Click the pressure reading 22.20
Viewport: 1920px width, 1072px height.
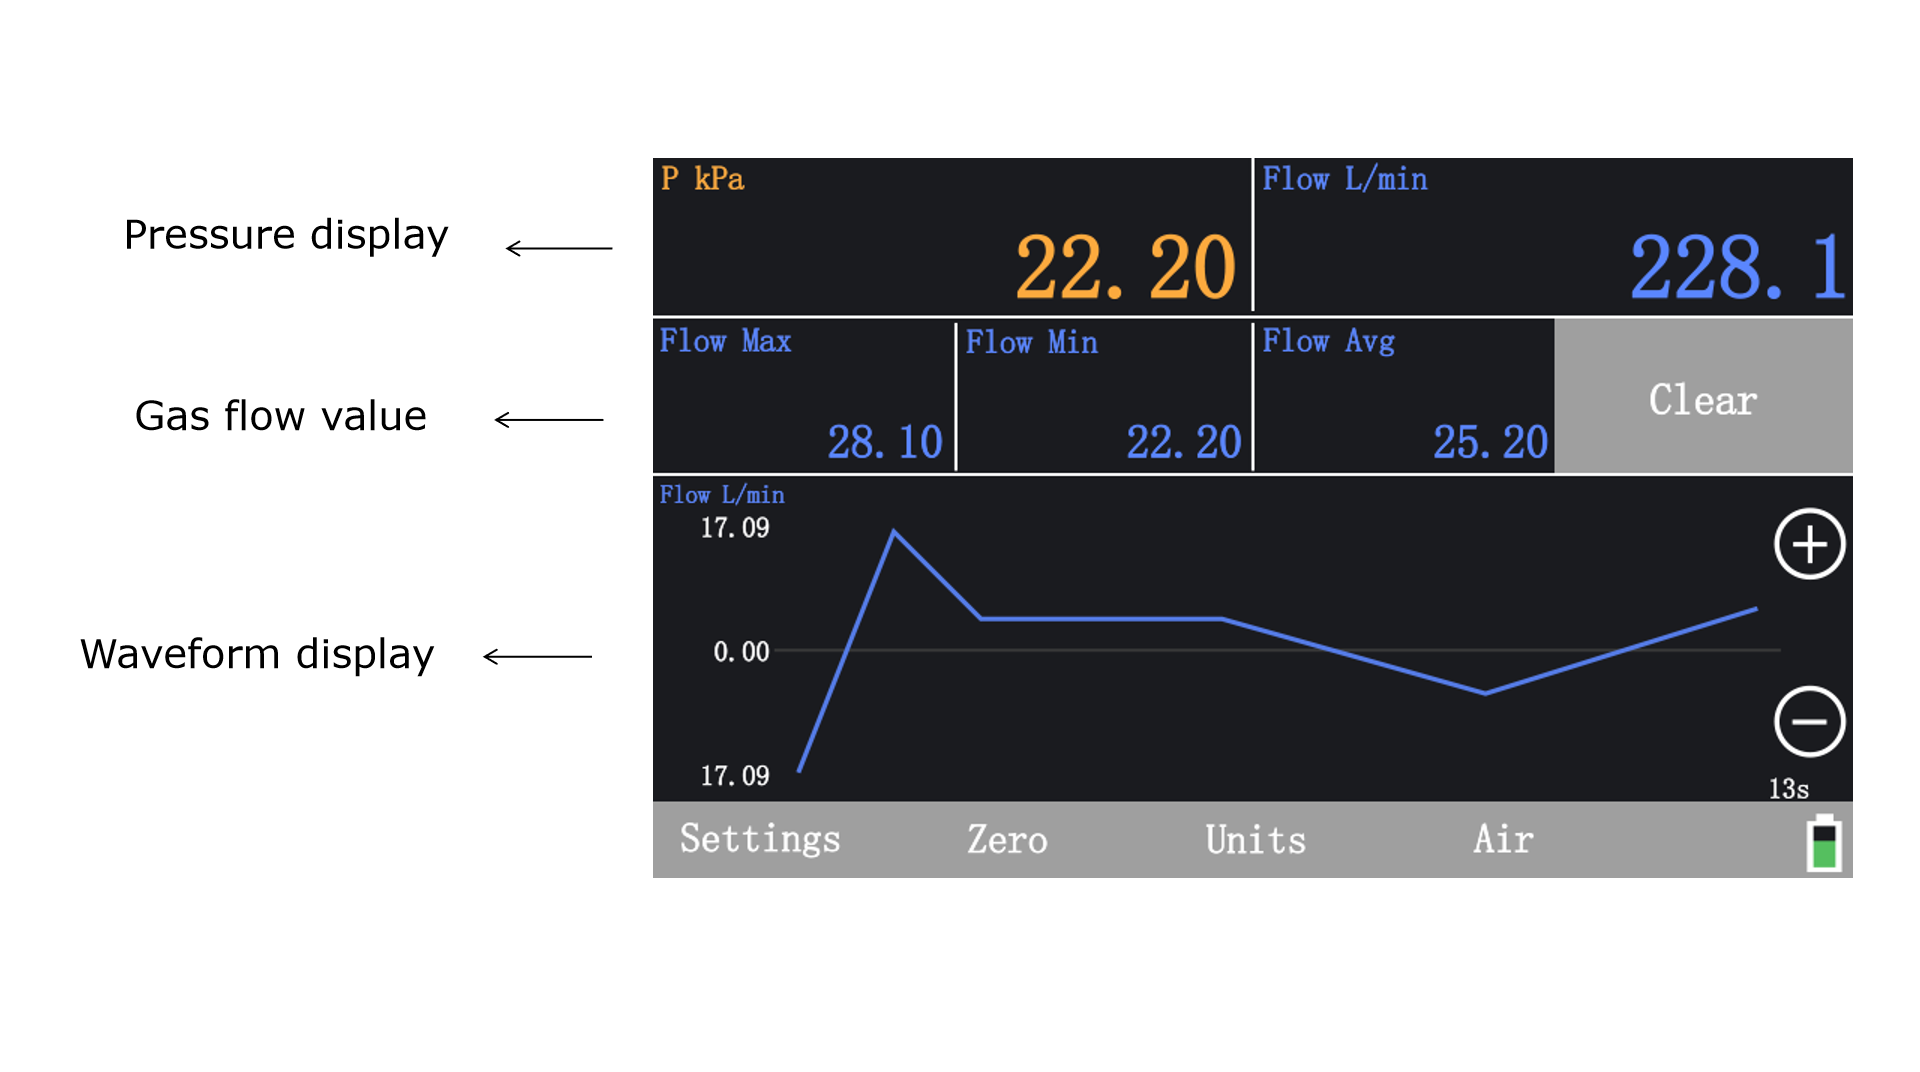[x=1125, y=268]
